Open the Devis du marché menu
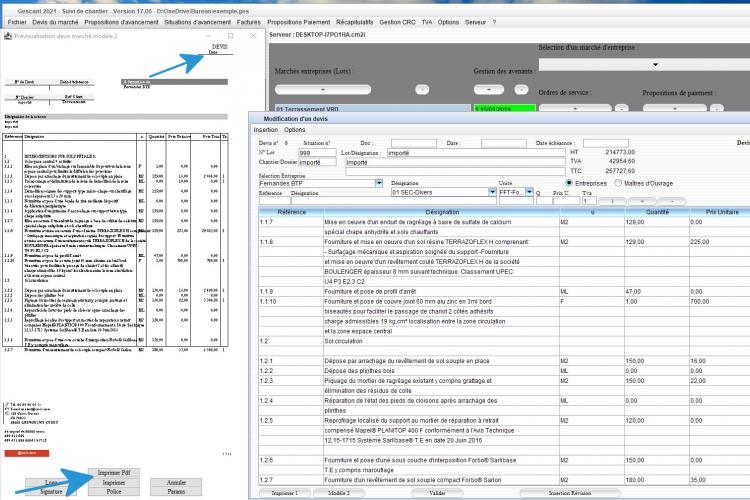Image resolution: width=750 pixels, height=500 pixels. pos(55,22)
